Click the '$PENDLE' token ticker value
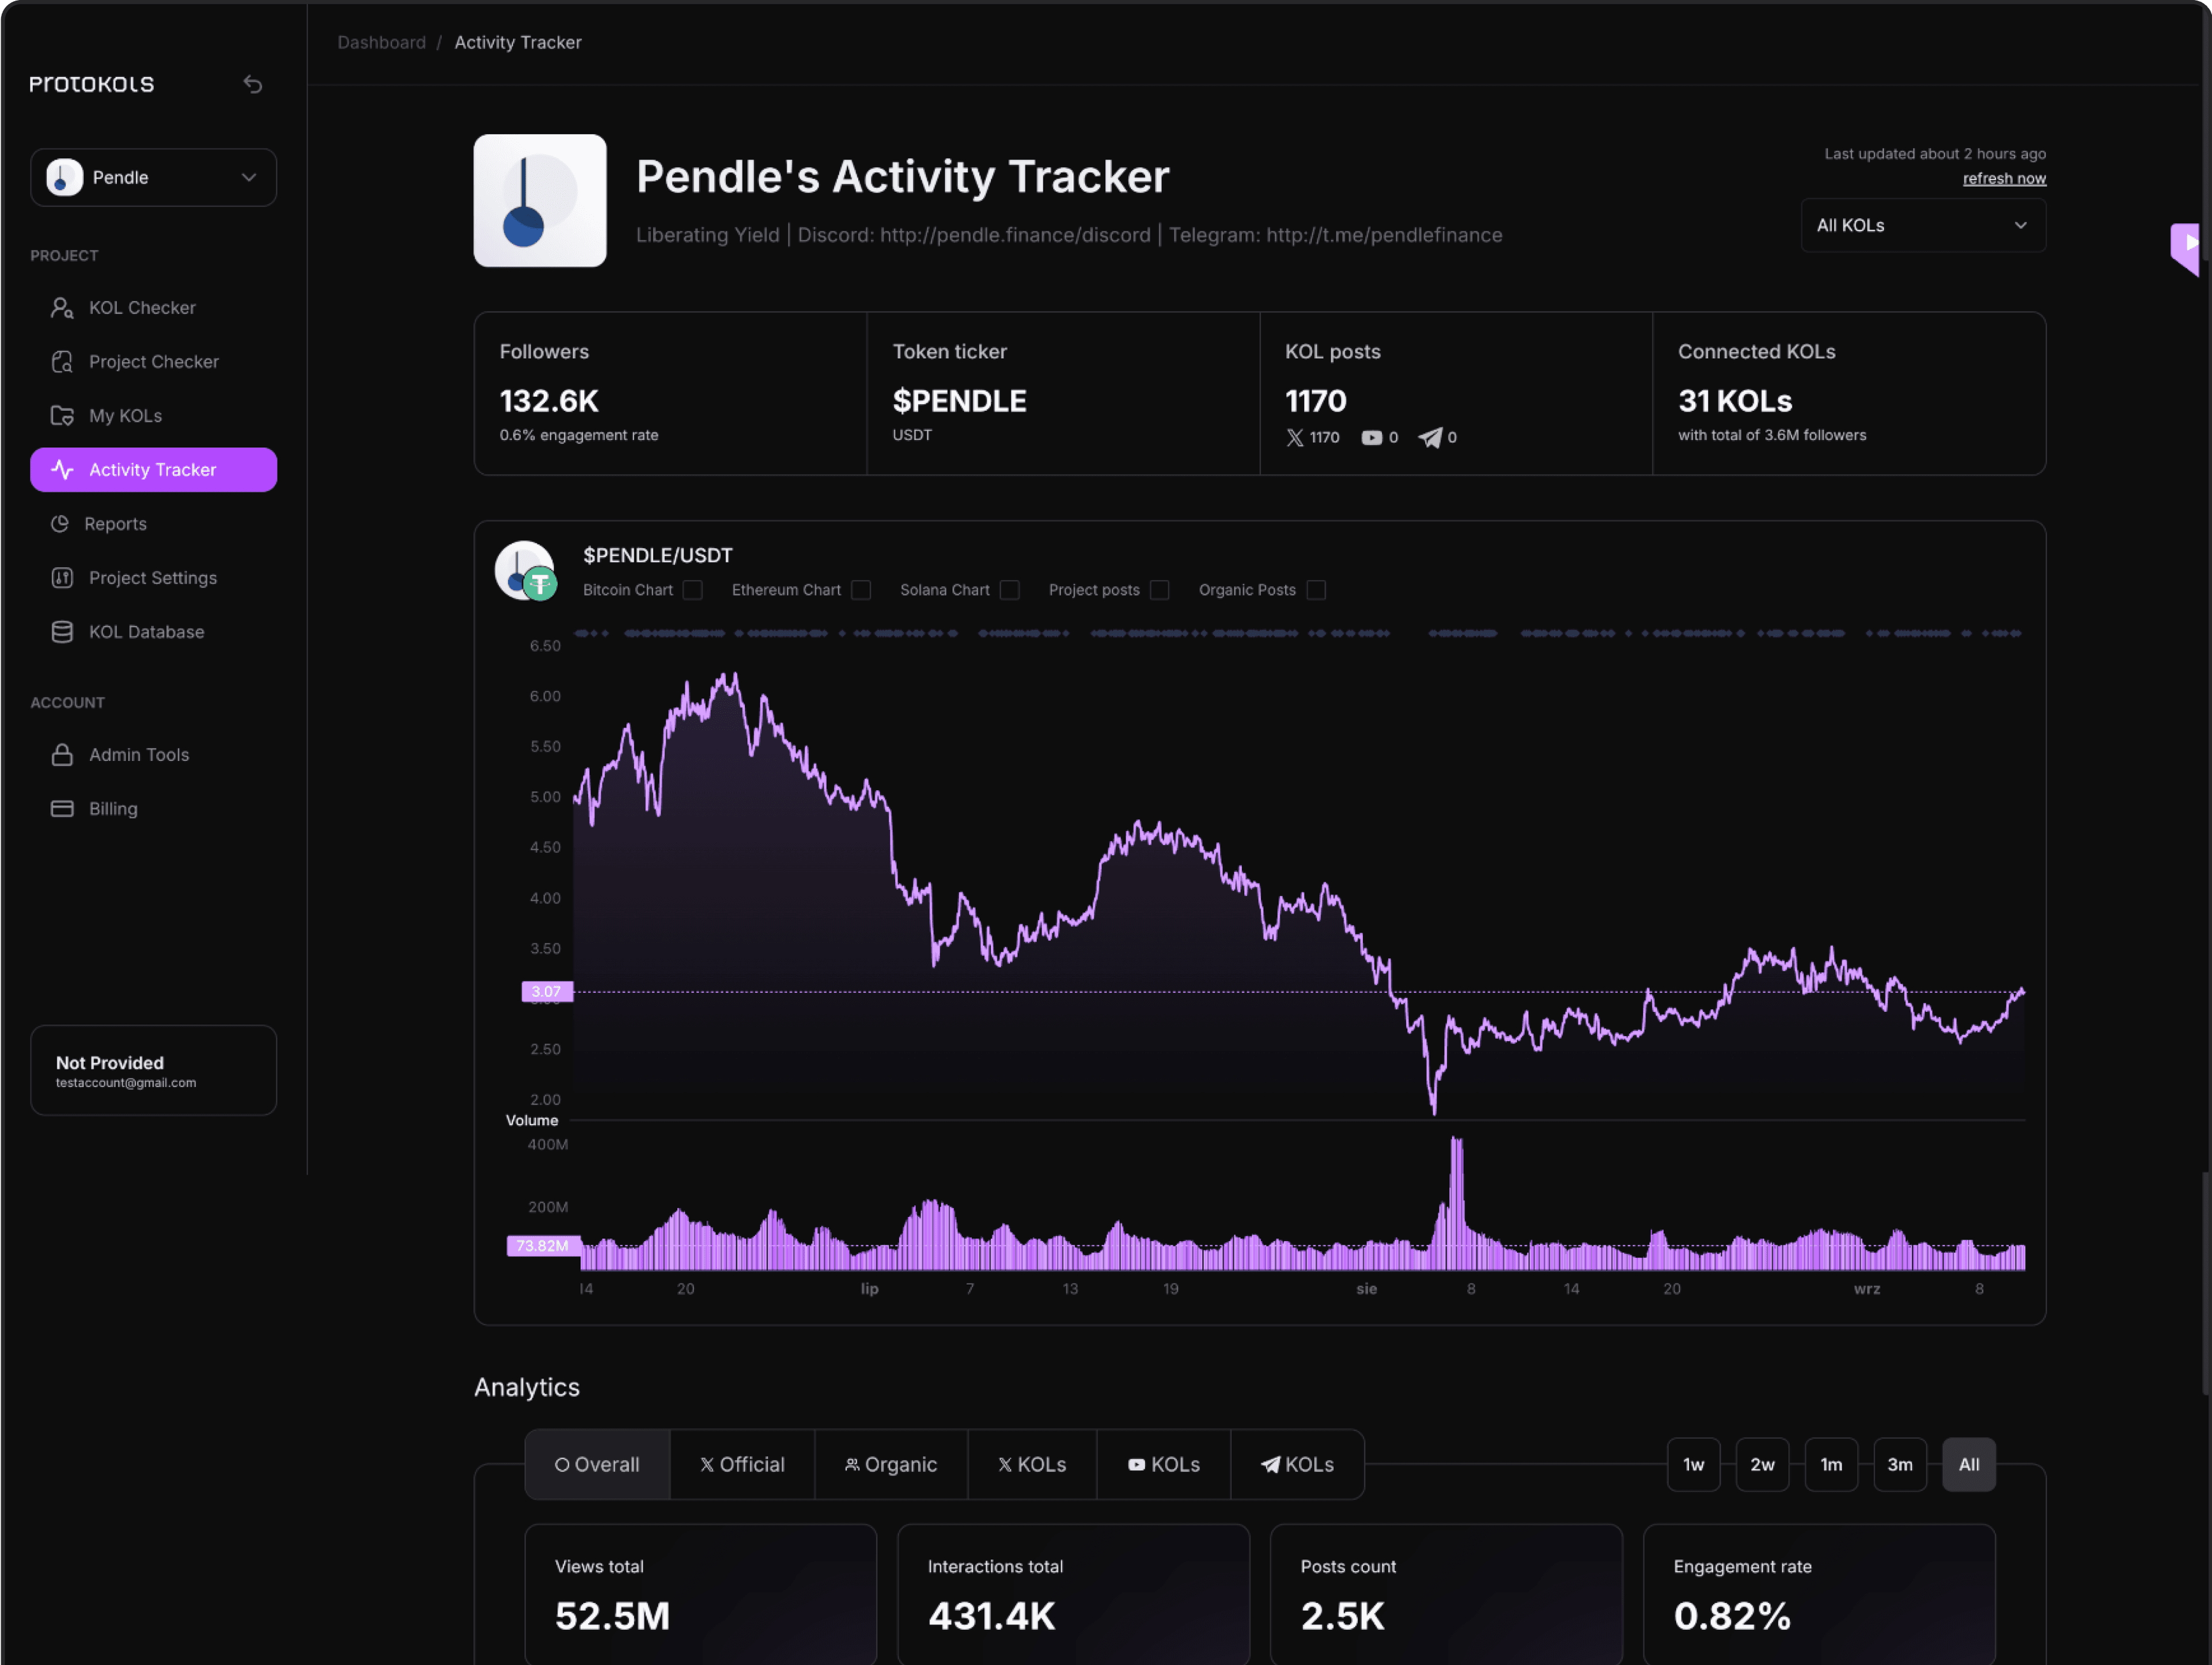This screenshot has height=1665, width=2212. (959, 402)
